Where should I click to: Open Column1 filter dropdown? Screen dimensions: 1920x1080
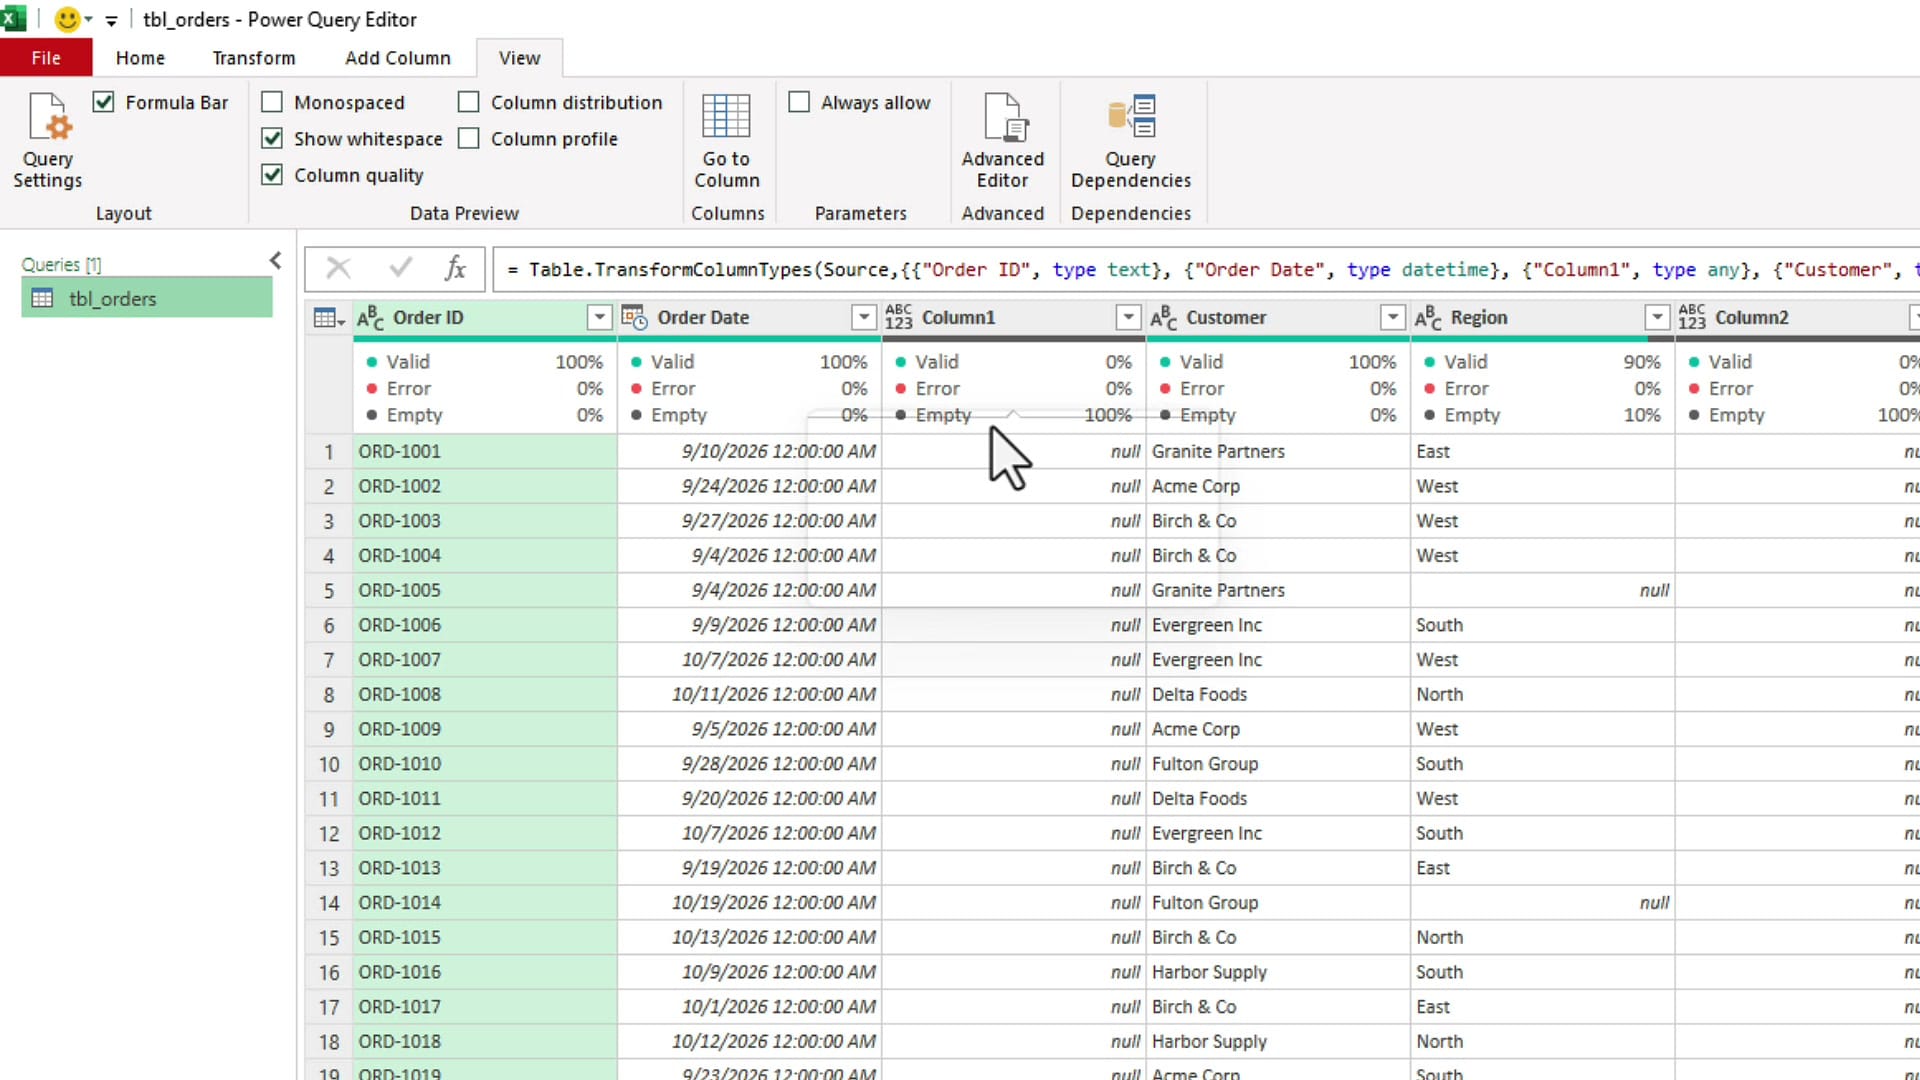click(x=1128, y=318)
